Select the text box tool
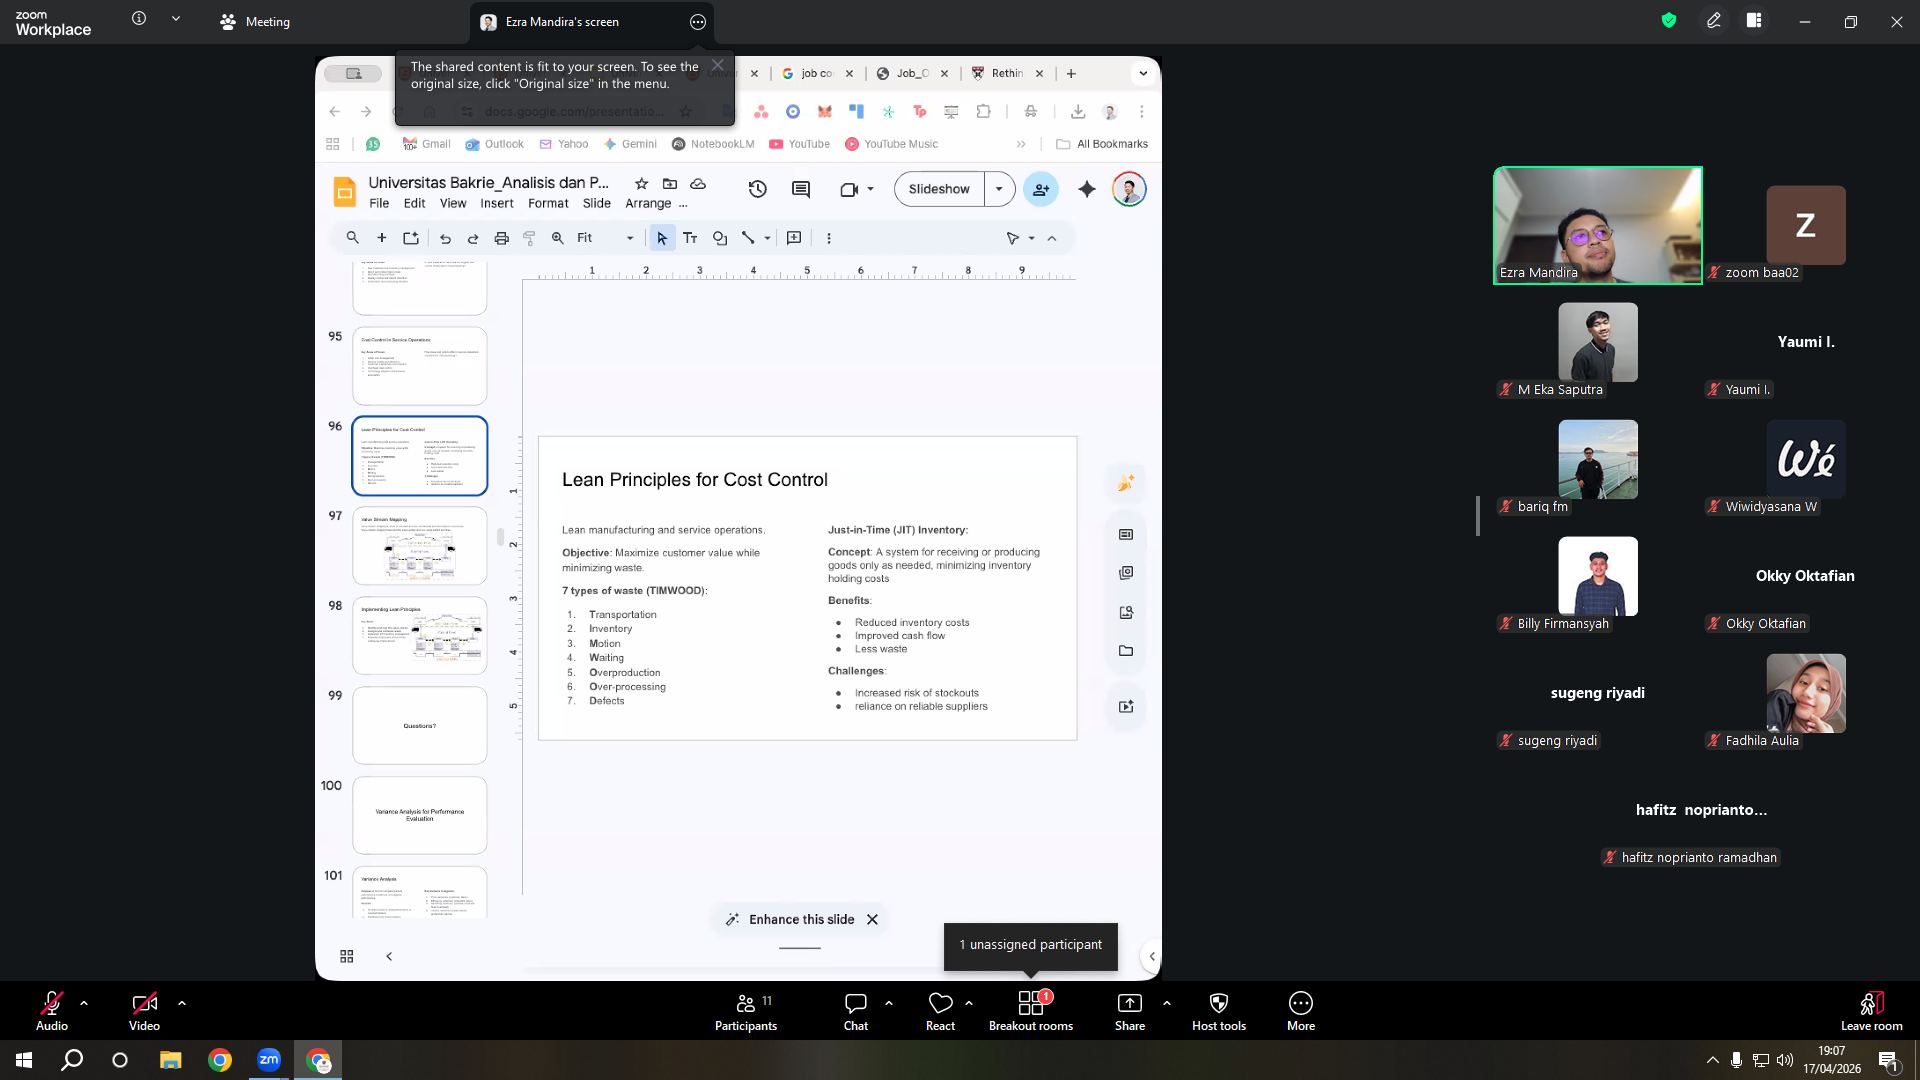1920x1080 pixels. pos(690,238)
